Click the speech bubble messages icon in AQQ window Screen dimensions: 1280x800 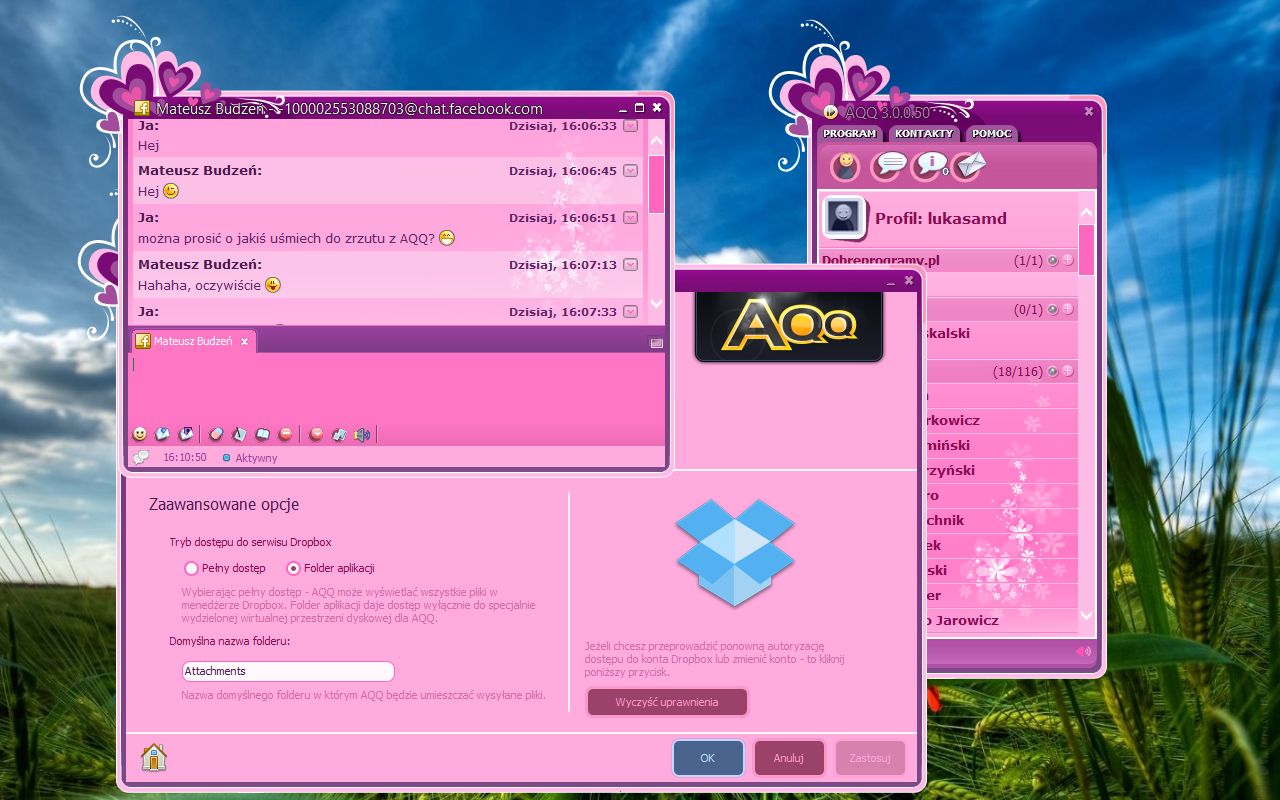tap(890, 165)
